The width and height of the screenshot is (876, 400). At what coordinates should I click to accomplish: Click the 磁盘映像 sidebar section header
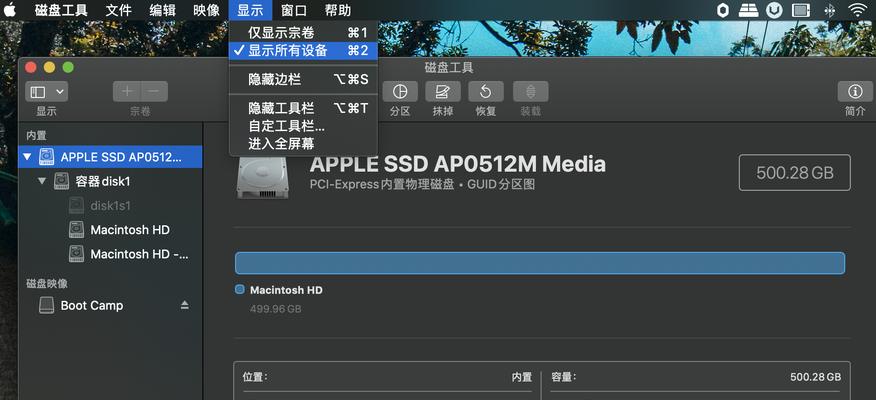click(x=47, y=283)
